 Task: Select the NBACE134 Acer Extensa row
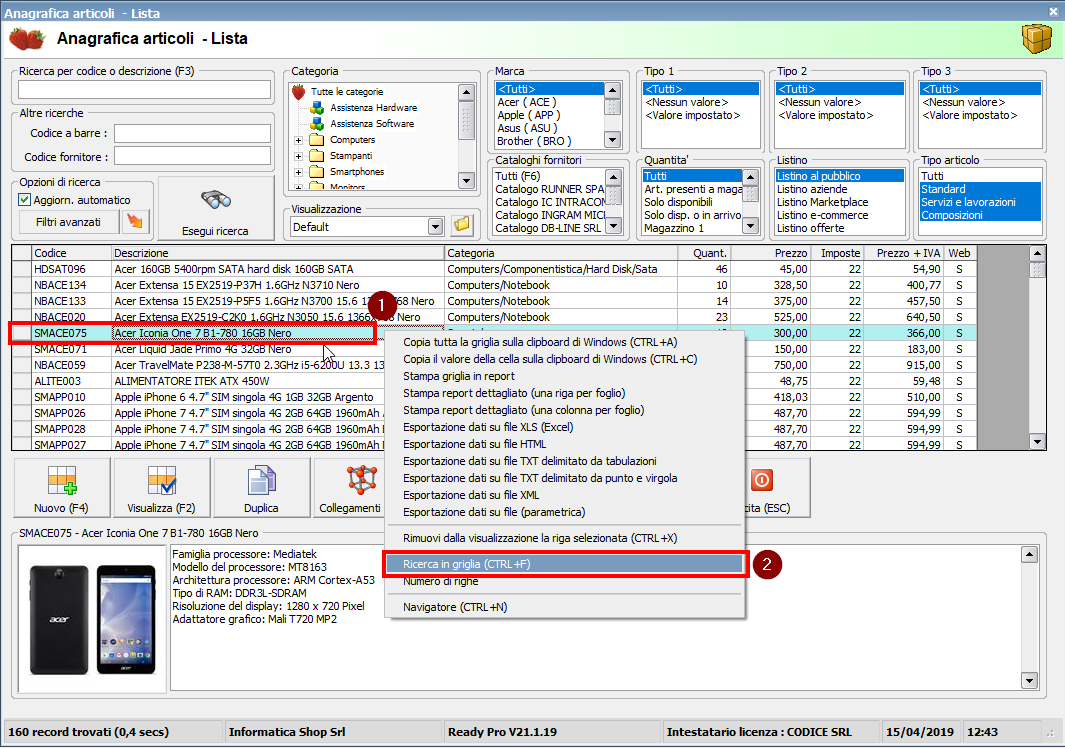pyautogui.click(x=494, y=285)
